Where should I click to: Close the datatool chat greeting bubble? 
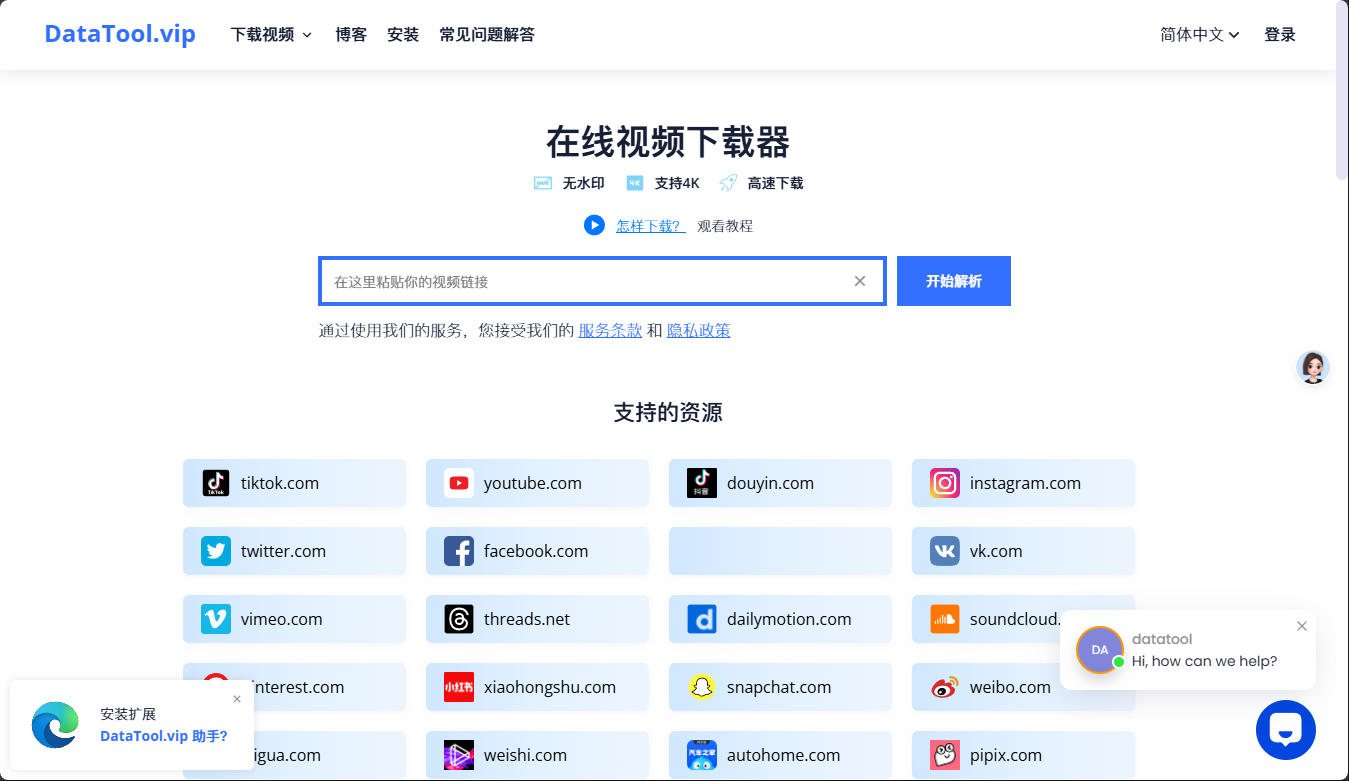pyautogui.click(x=1302, y=626)
